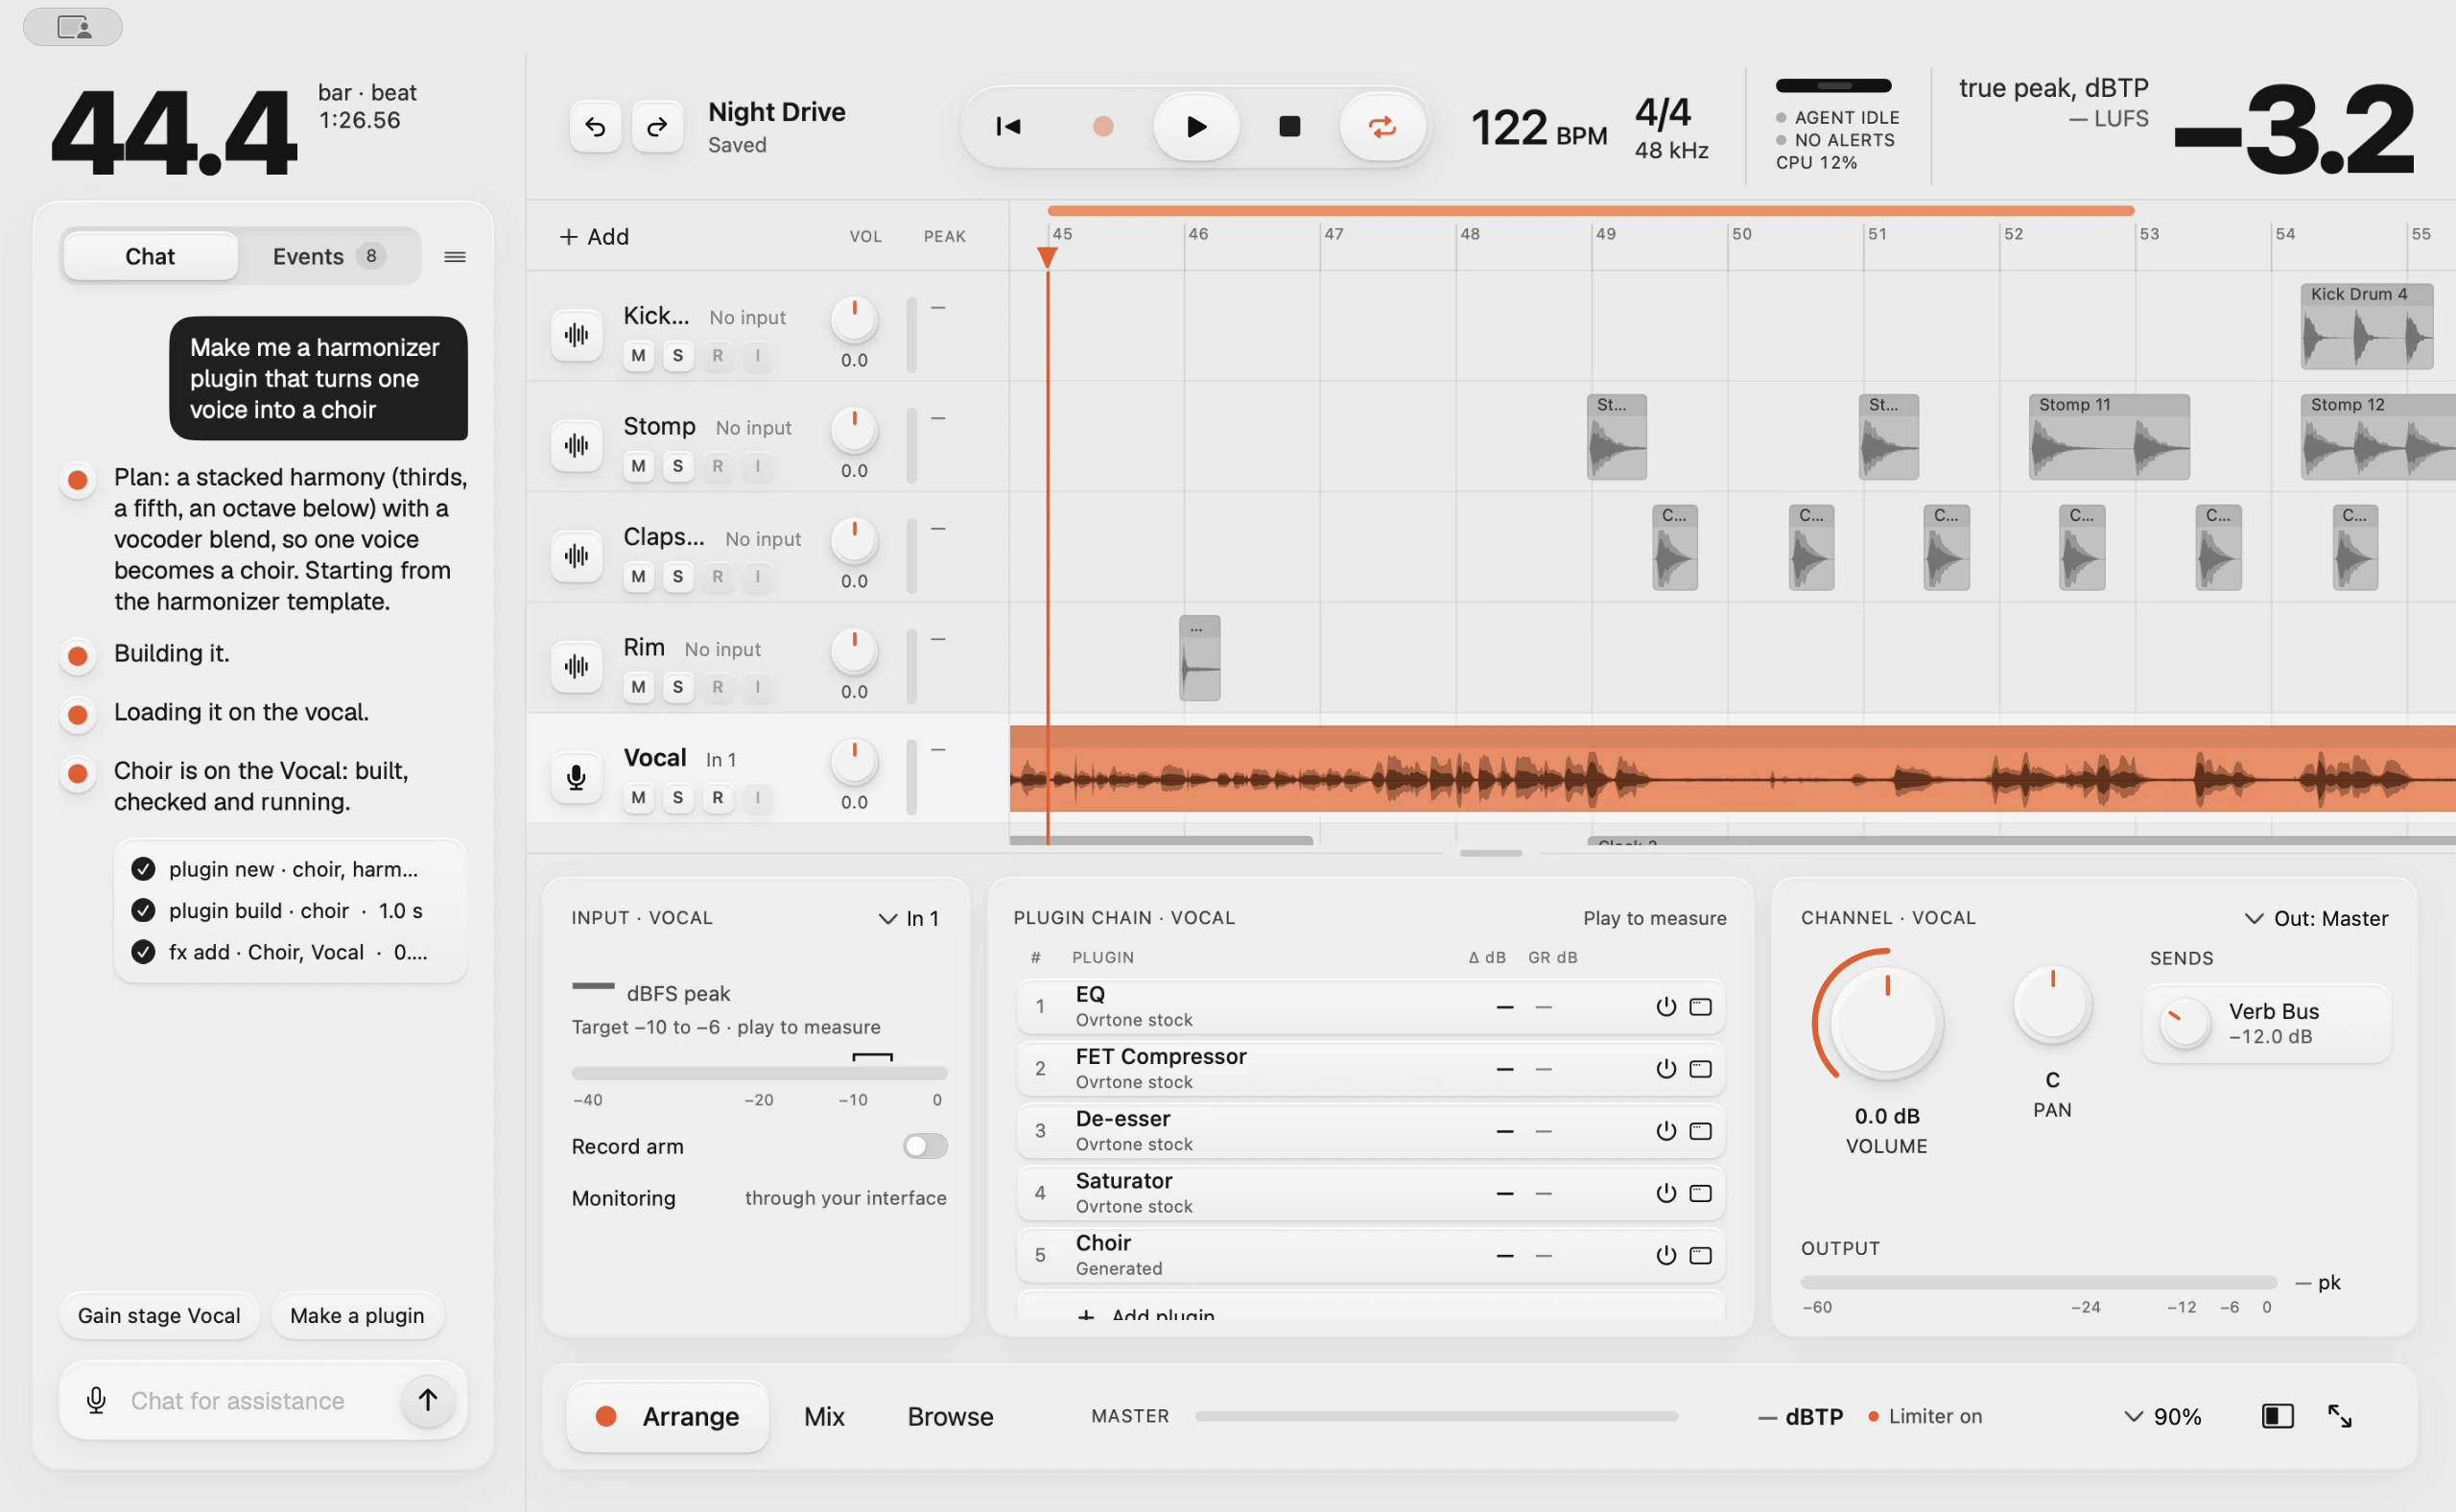
Task: Click the Stomp track waveform icon
Action: coord(576,446)
